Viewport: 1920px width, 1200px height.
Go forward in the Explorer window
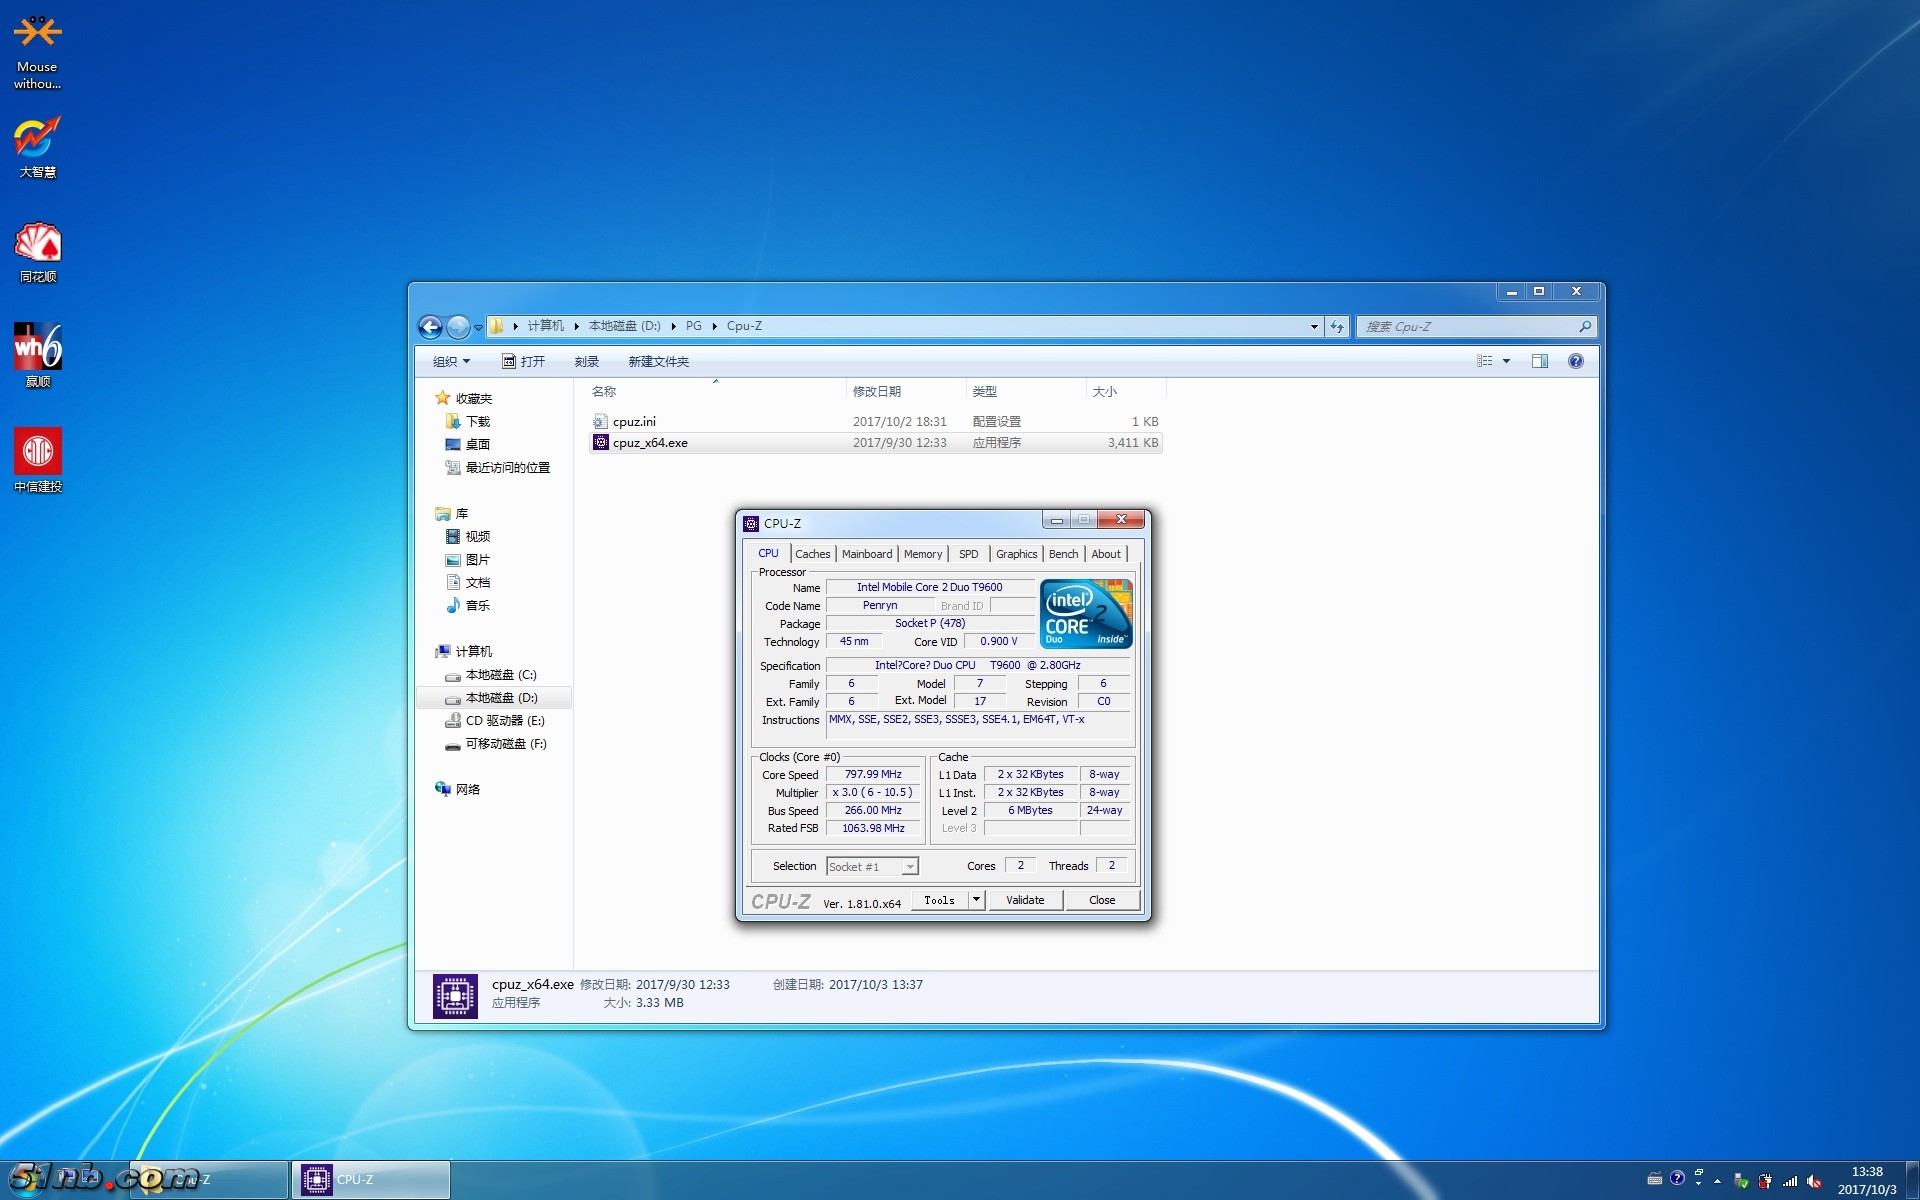458,326
